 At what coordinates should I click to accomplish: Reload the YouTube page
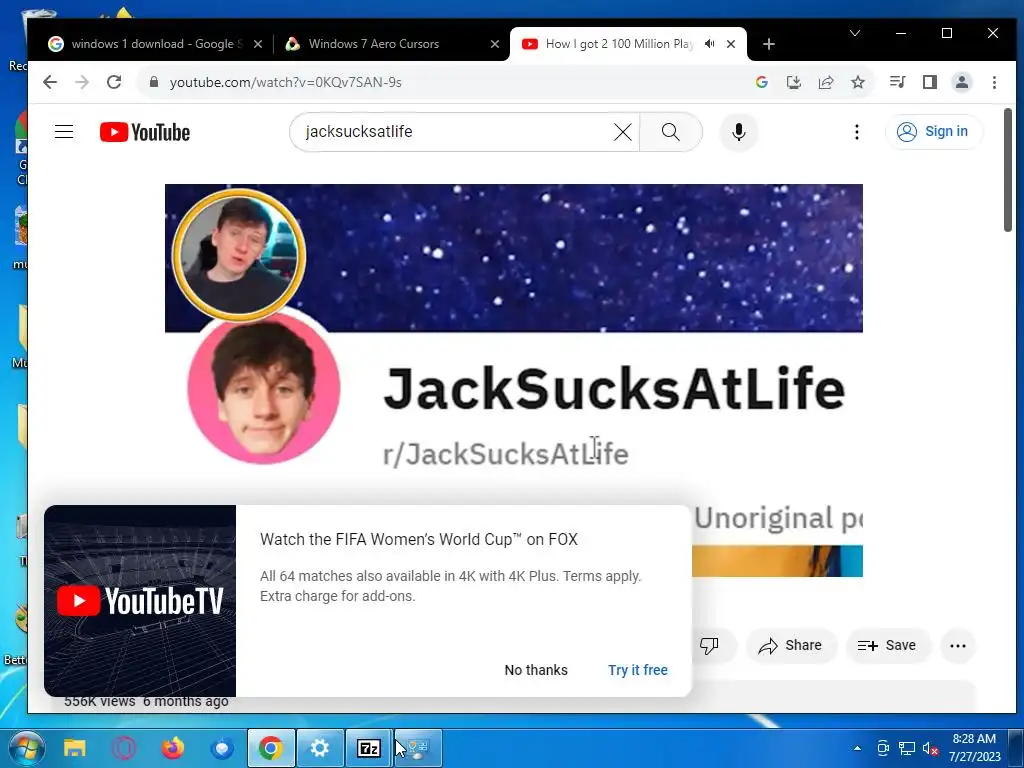114,82
